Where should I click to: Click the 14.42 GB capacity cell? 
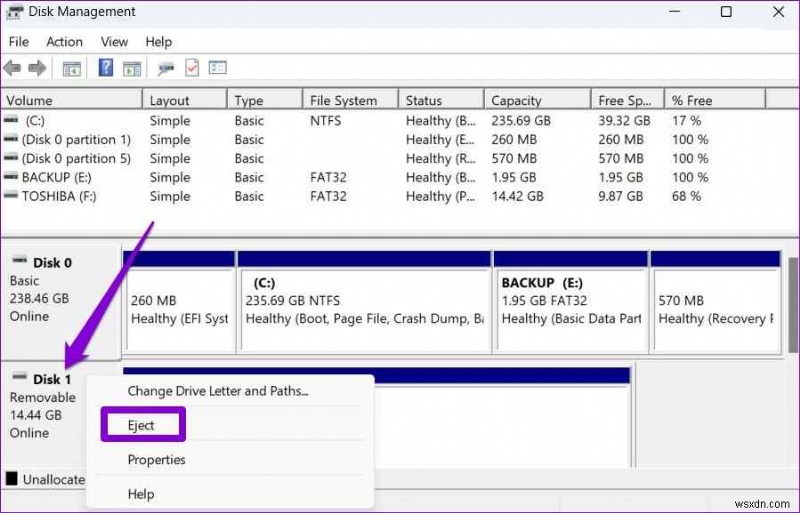517,196
